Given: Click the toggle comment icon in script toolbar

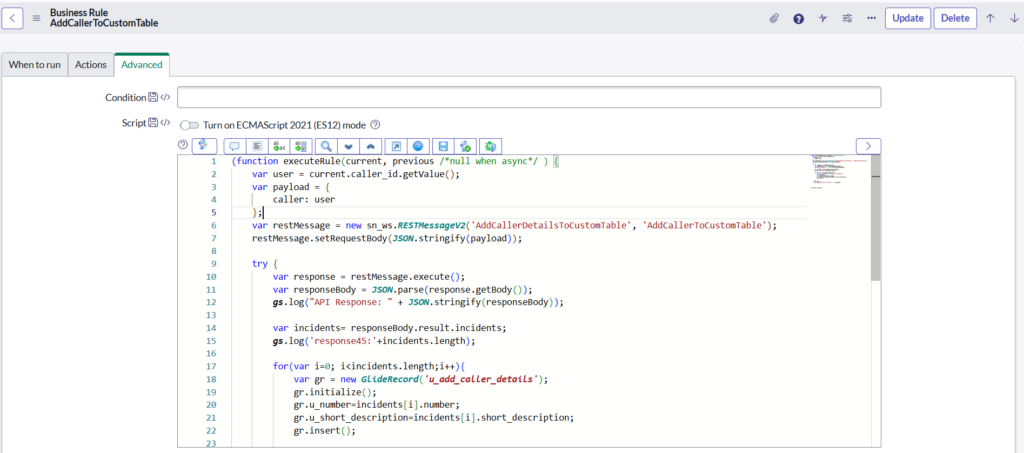Looking at the screenshot, I should [235, 146].
